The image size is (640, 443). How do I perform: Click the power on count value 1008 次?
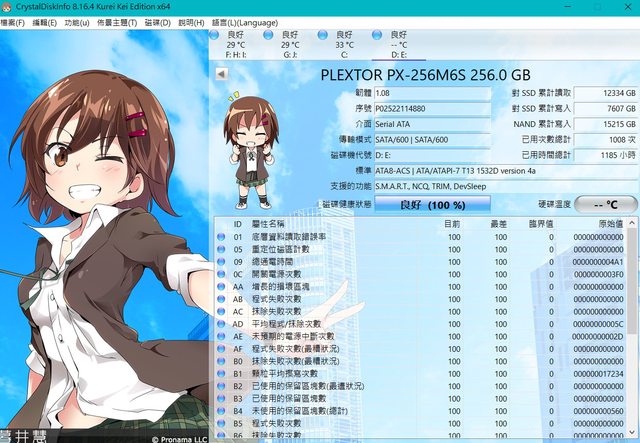[606, 140]
